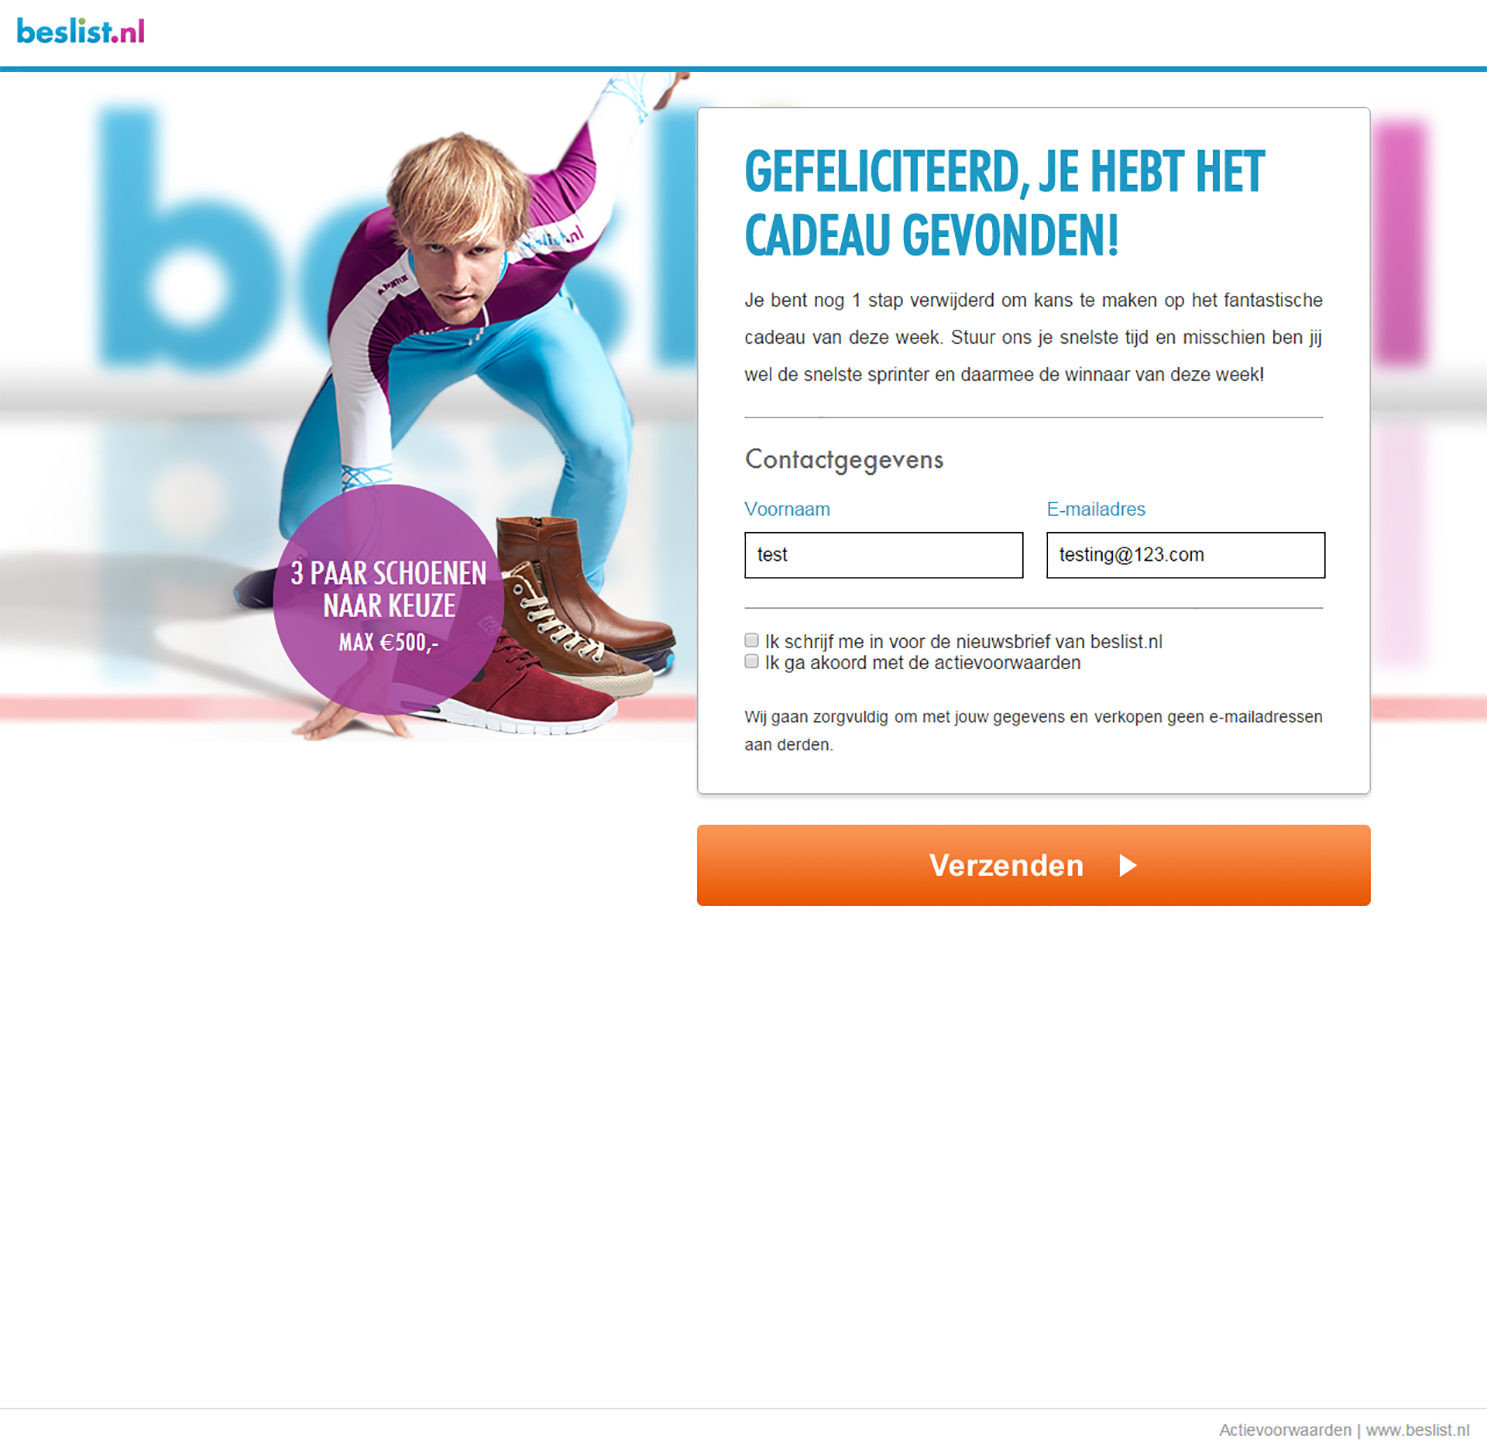Click the newsletter checkbox label text

click(x=964, y=642)
